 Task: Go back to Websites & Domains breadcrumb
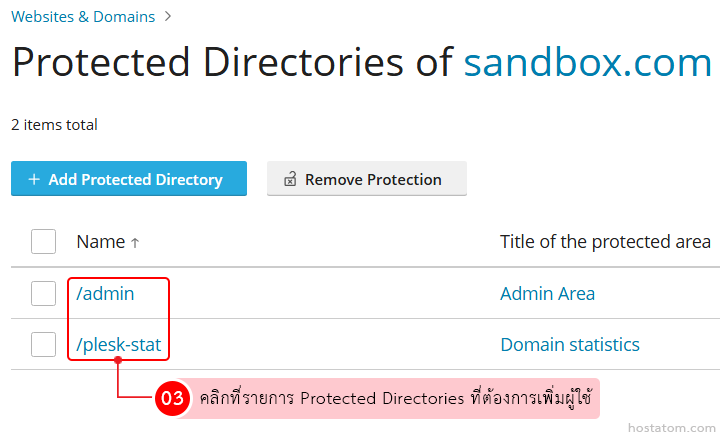[83, 16]
